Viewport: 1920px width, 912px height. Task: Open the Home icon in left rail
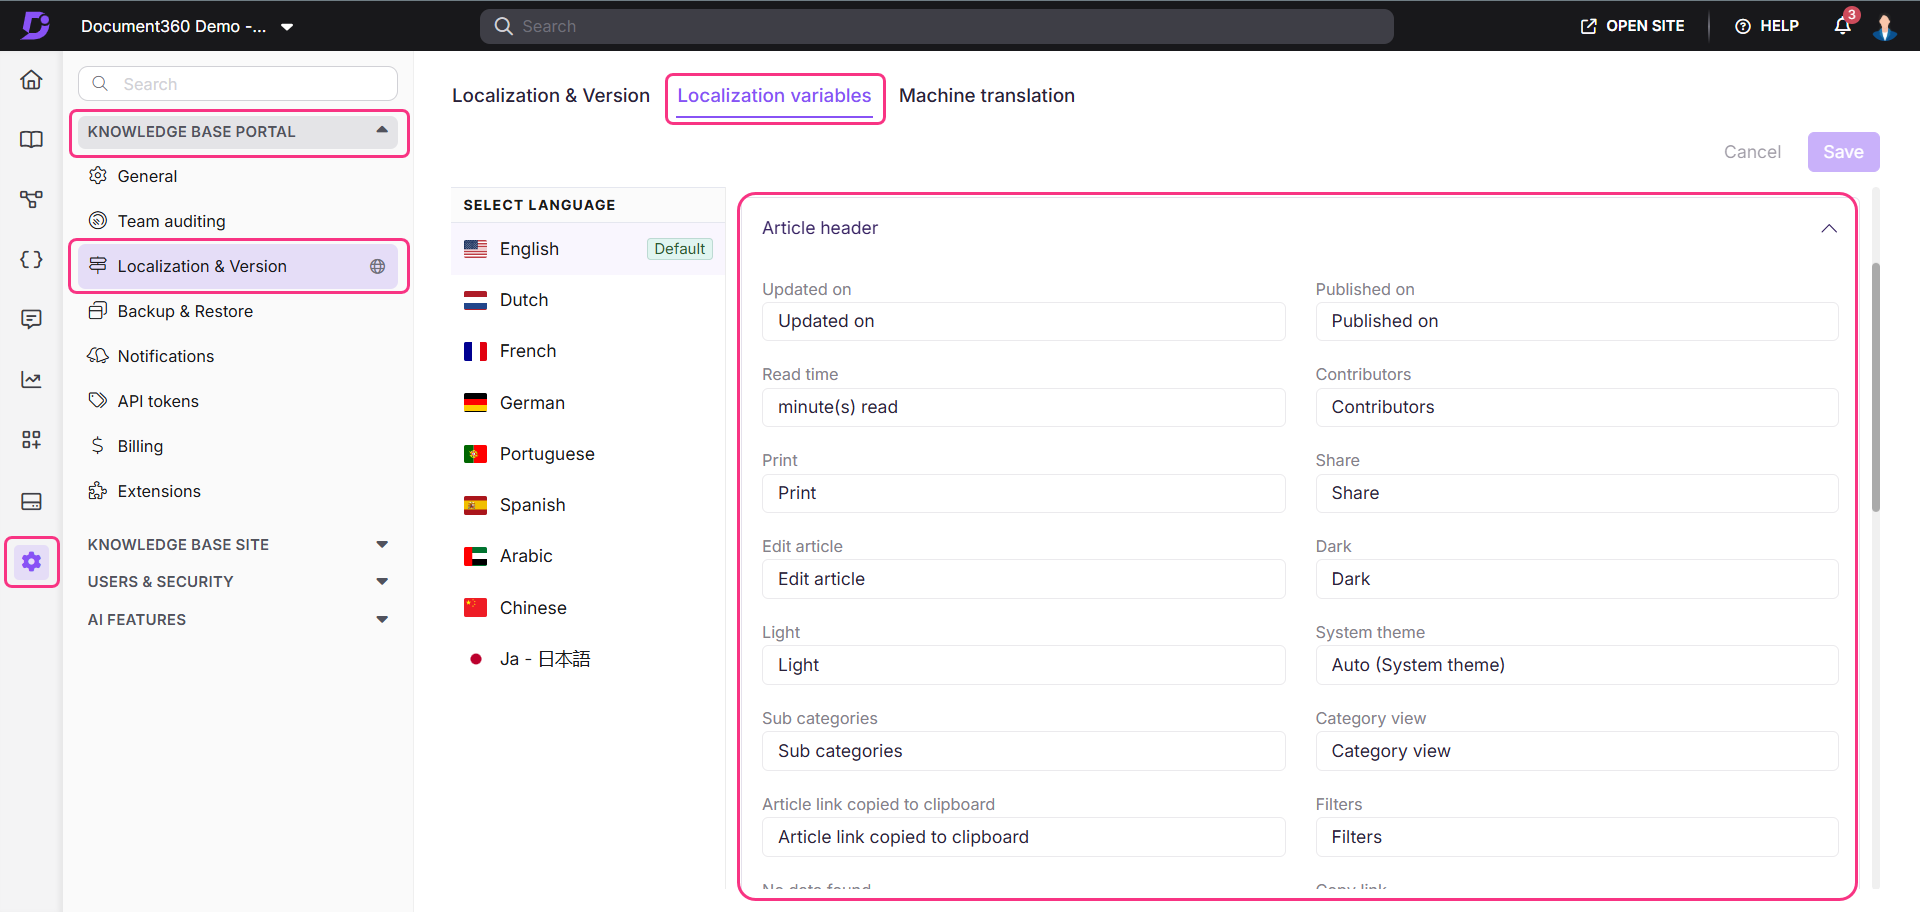tap(31, 80)
